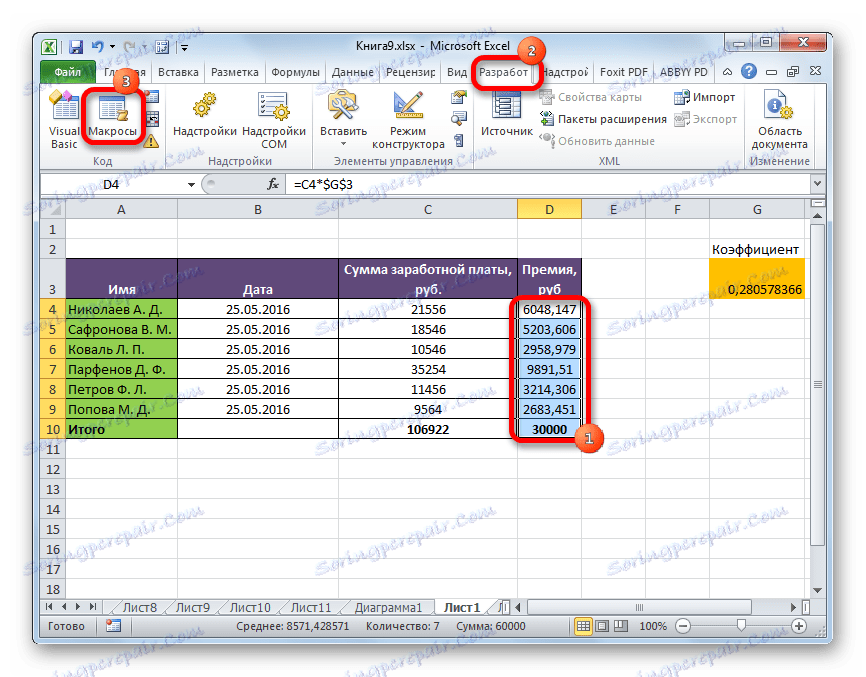This screenshot has width=866, height=677.
Task: Open the Visual Basic editor
Action: (64, 120)
